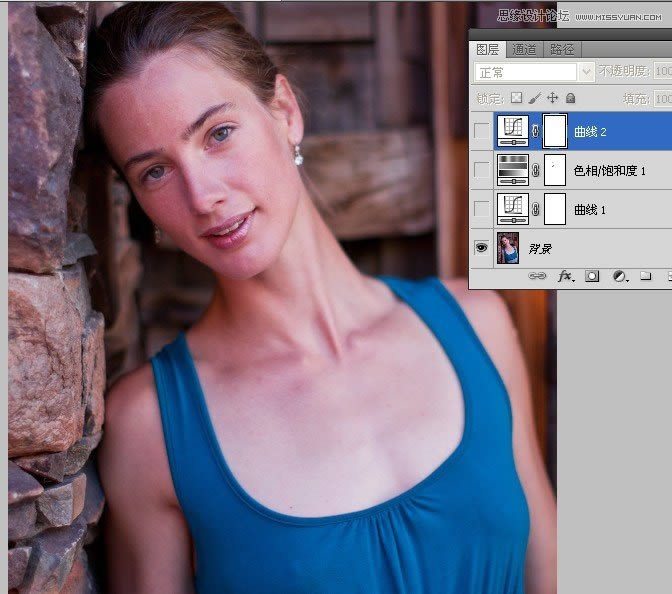
Task: Switch to the 通道 tab
Action: pyautogui.click(x=524, y=49)
